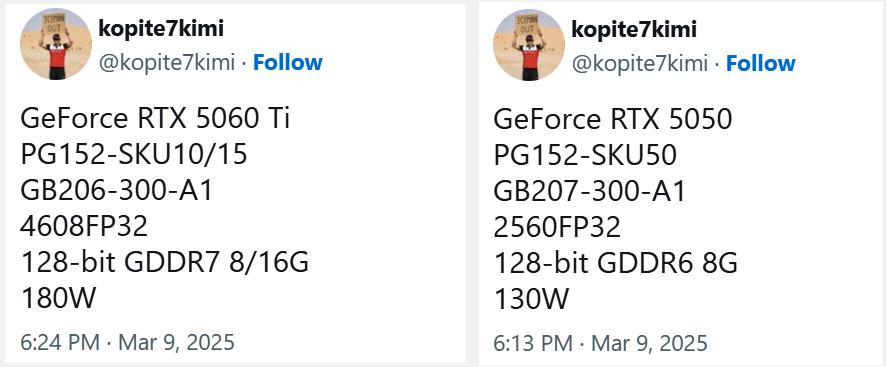
Task: Click the GB206-300-A1 chip text
Action: (x=116, y=191)
